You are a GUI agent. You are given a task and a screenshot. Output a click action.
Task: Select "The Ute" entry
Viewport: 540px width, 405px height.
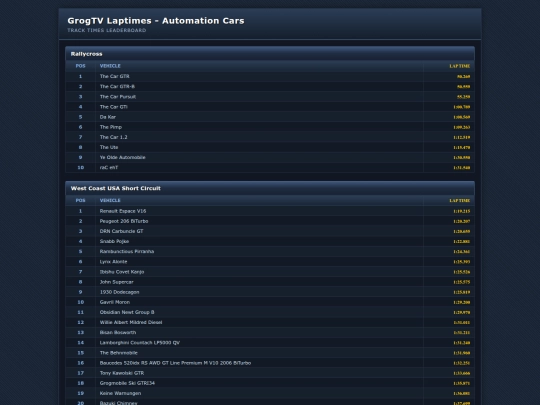pyautogui.click(x=109, y=147)
